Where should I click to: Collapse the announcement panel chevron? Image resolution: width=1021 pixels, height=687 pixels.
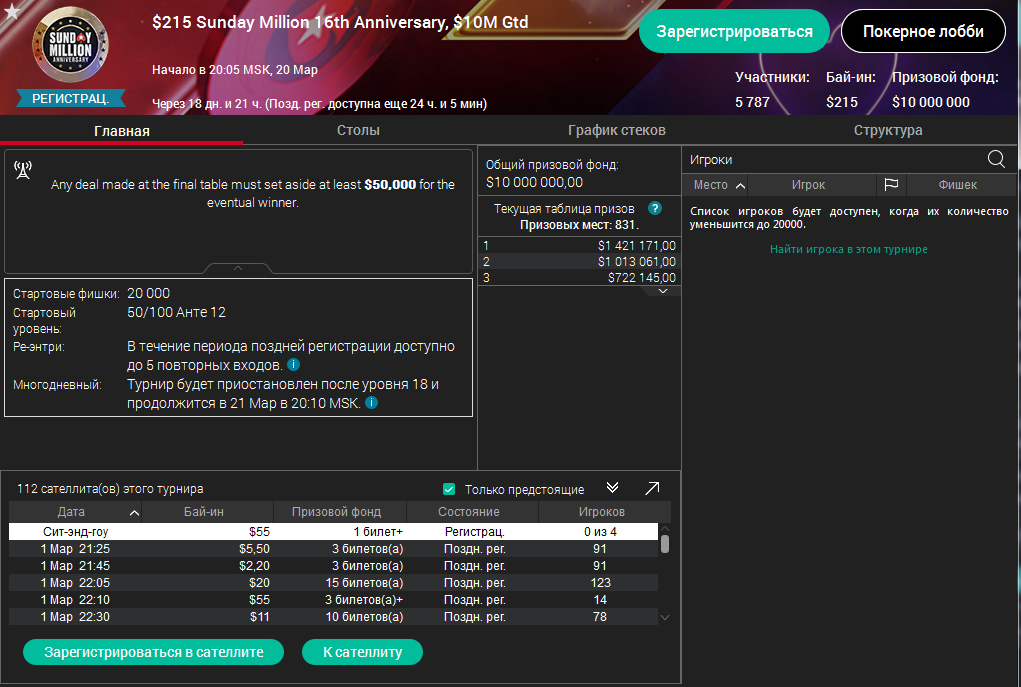tap(238, 268)
